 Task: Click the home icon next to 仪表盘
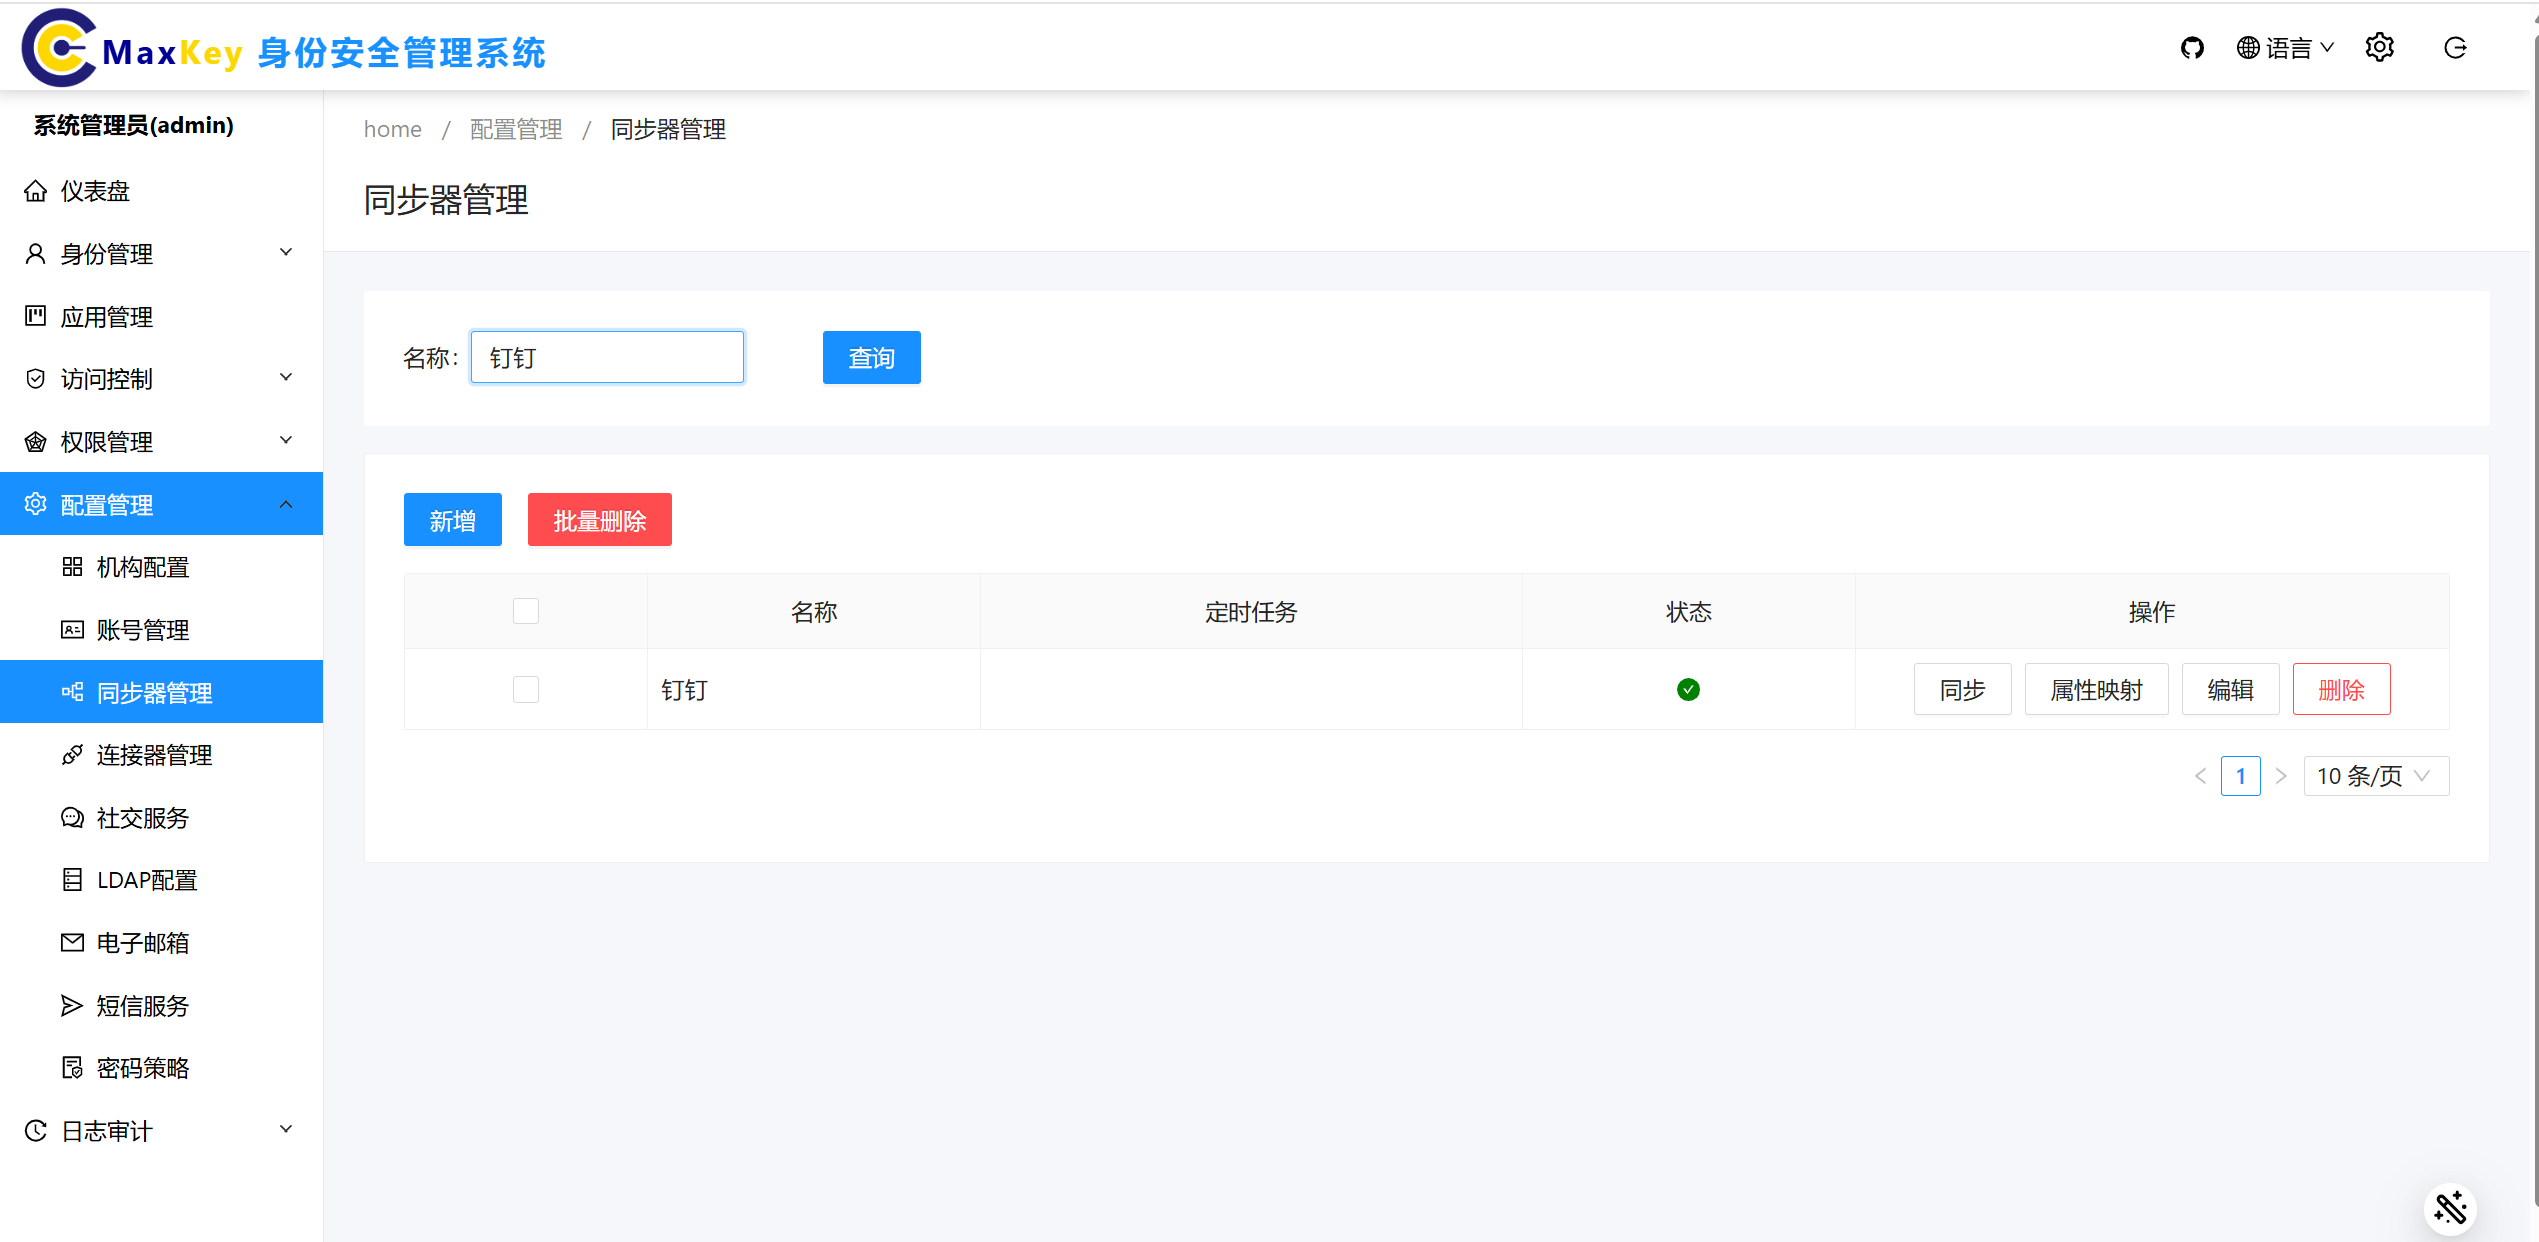[x=36, y=191]
